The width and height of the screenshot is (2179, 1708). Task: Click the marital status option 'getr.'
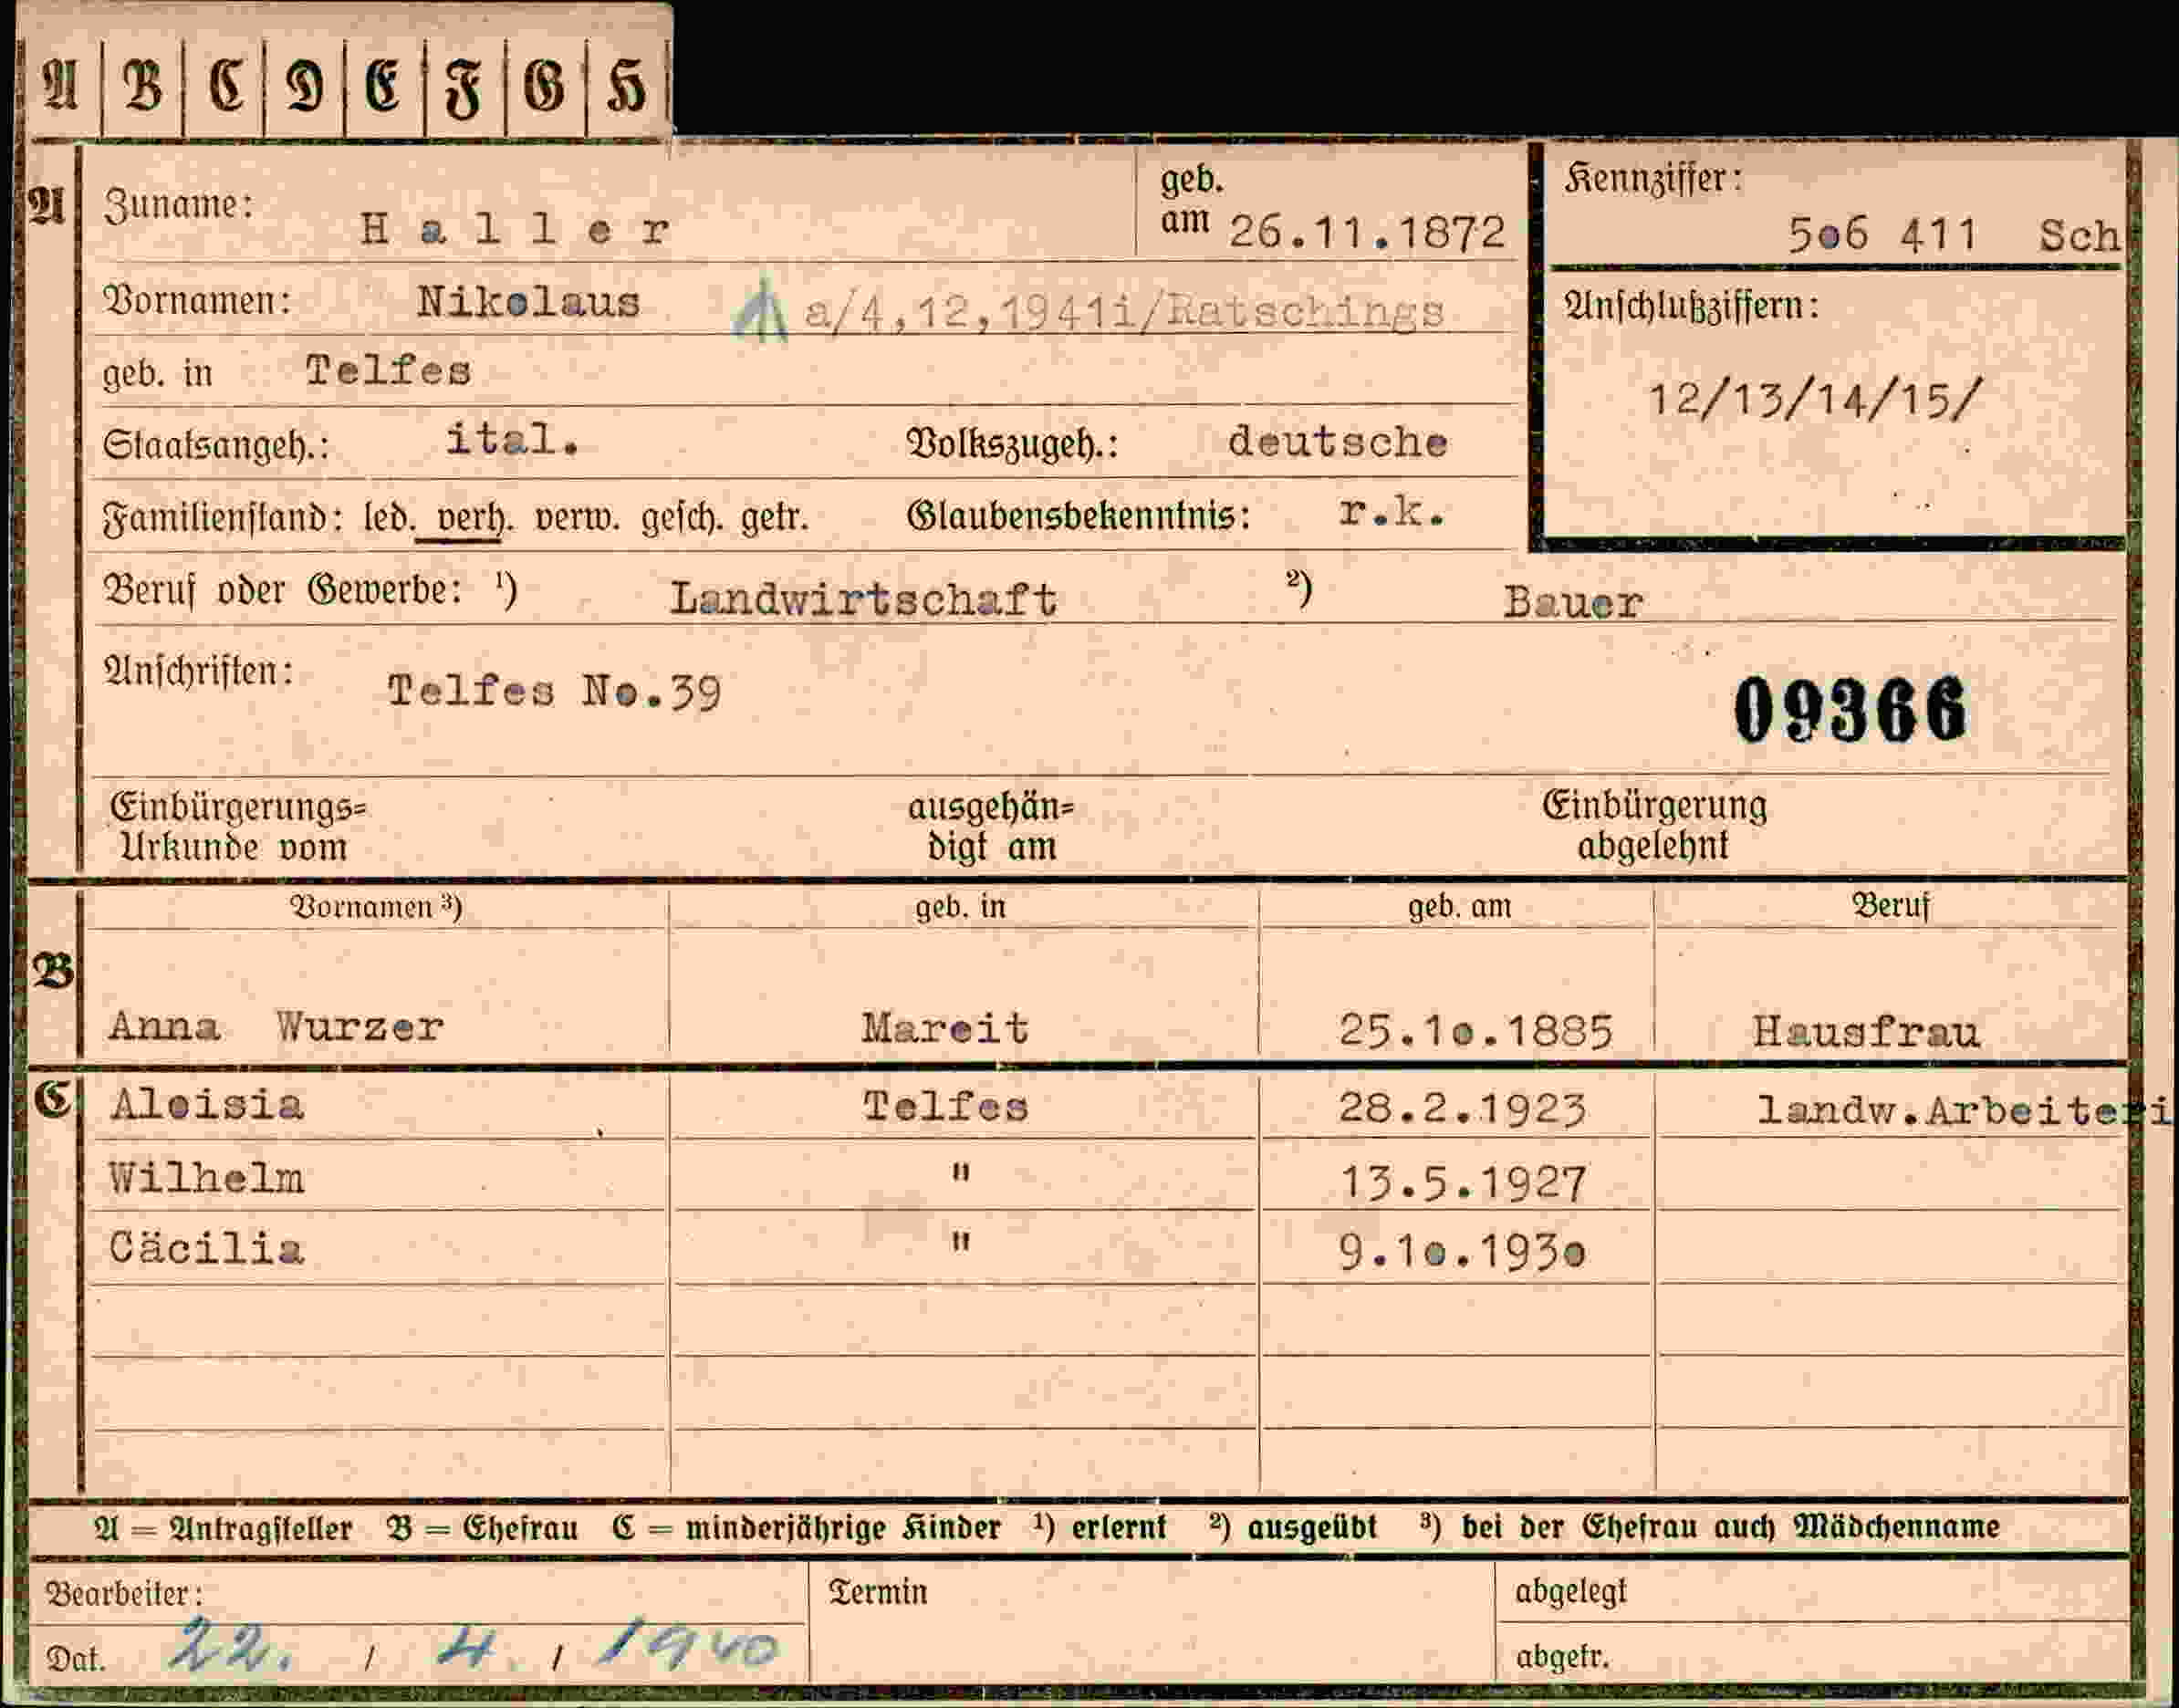click(x=774, y=518)
